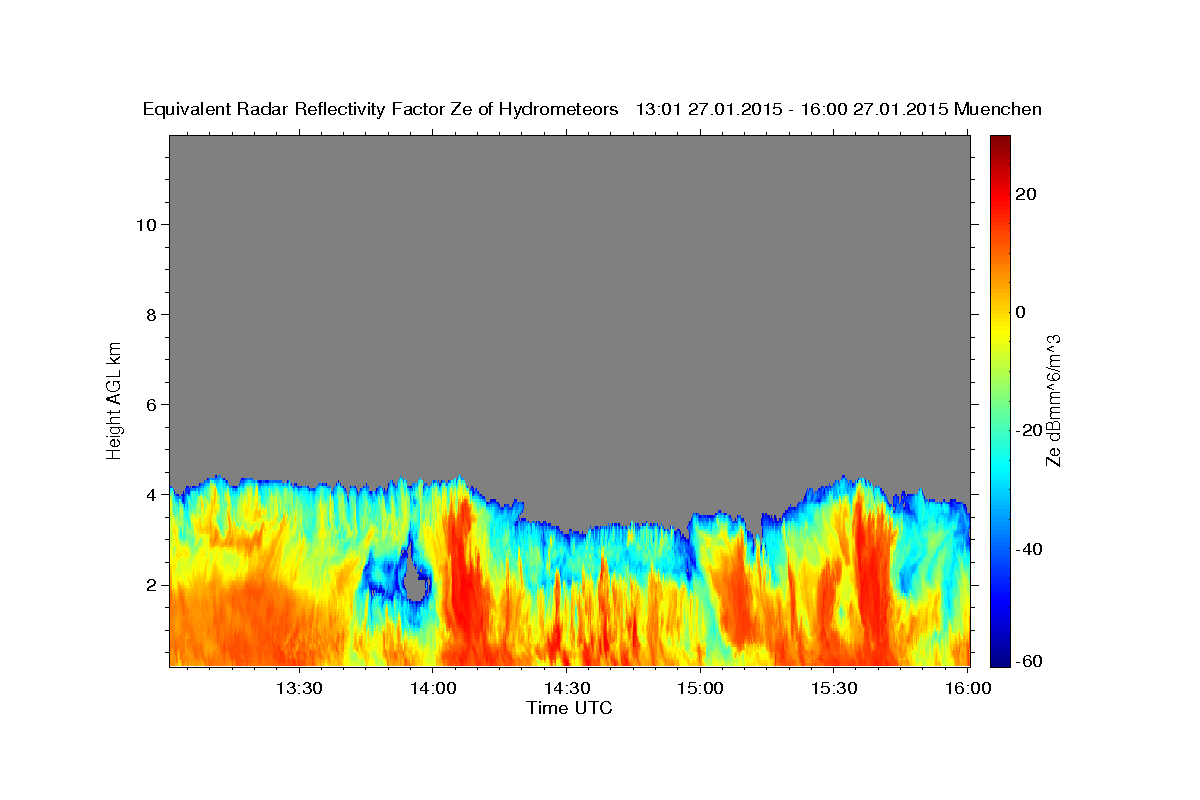
Task: Click the 'Height AGL km' axis label
Action: click(114, 399)
